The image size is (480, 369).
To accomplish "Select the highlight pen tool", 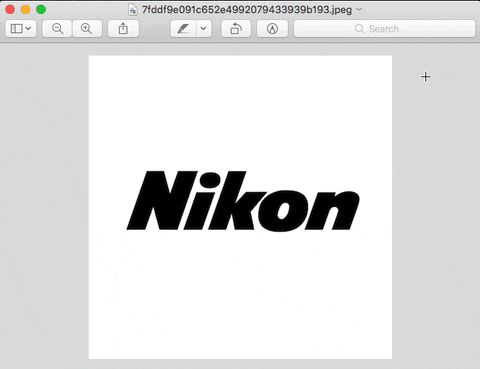I will tap(183, 29).
